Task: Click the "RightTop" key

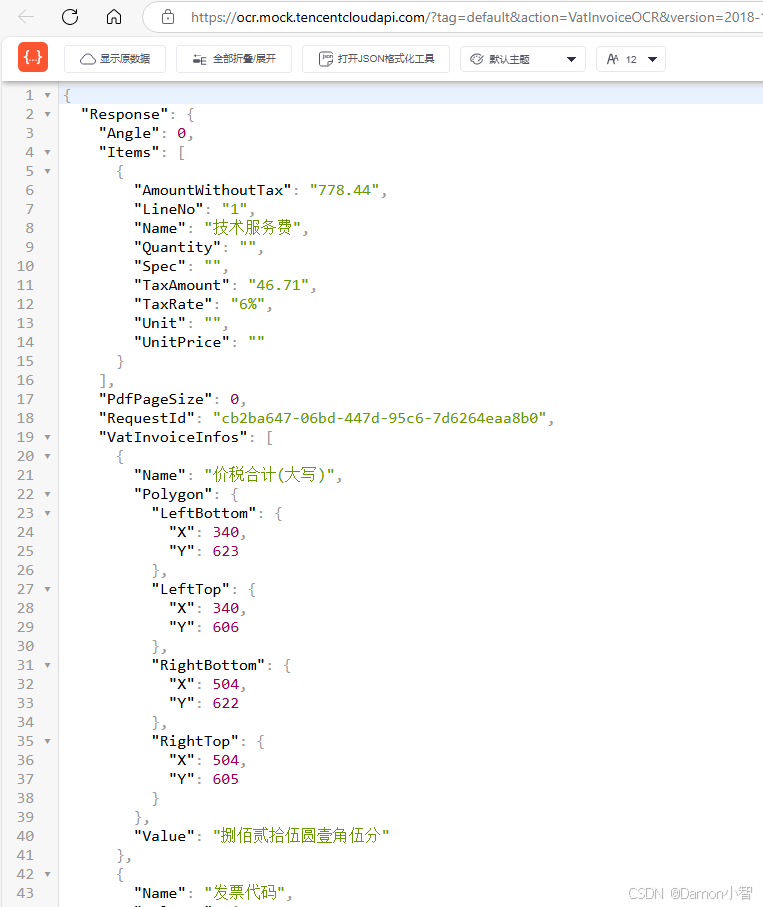Action: coord(195,742)
